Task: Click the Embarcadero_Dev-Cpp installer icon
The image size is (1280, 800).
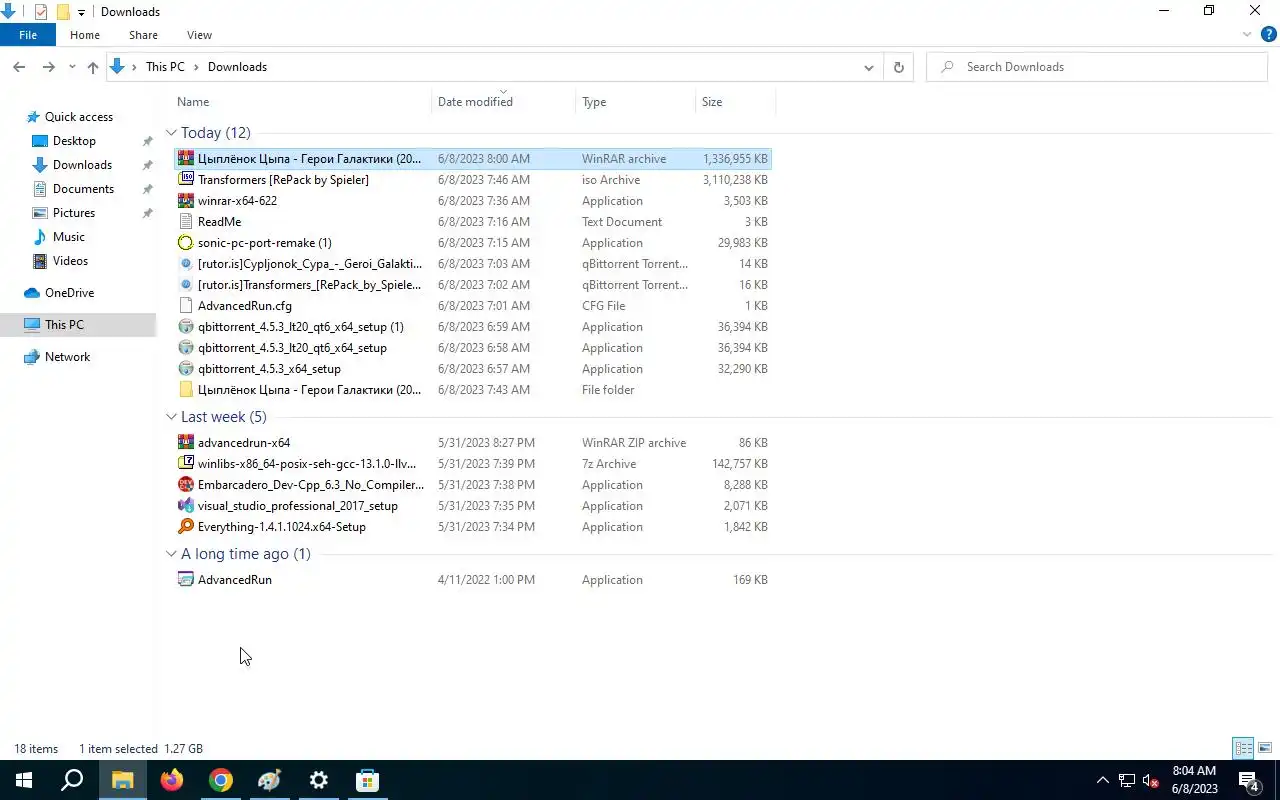Action: pos(185,484)
